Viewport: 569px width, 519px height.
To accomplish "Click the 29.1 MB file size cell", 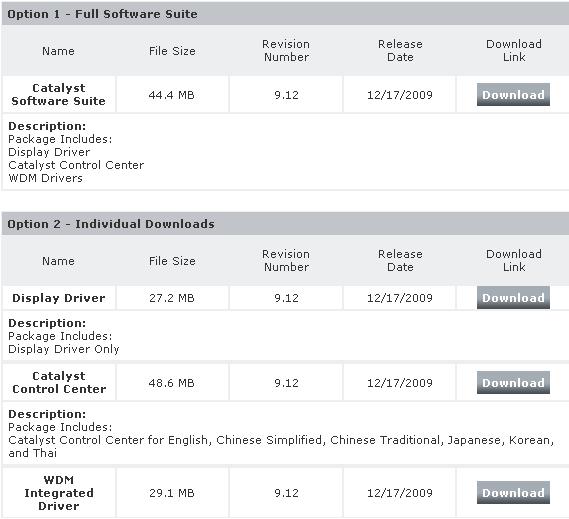I will click(x=172, y=493).
